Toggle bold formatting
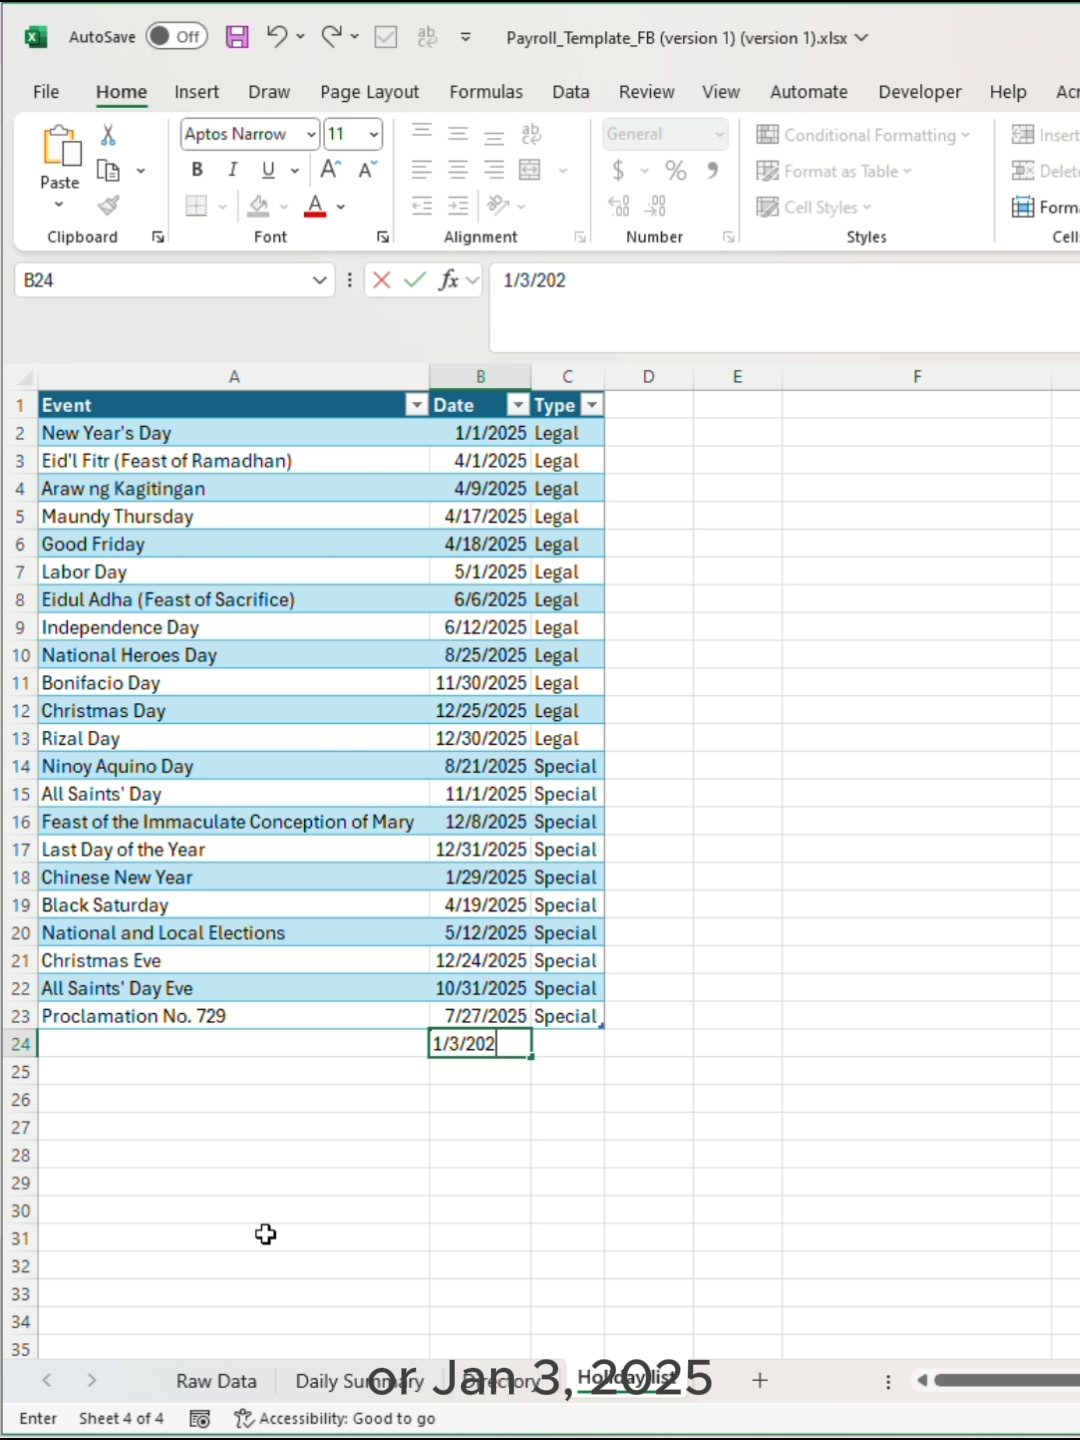 pyautogui.click(x=197, y=169)
